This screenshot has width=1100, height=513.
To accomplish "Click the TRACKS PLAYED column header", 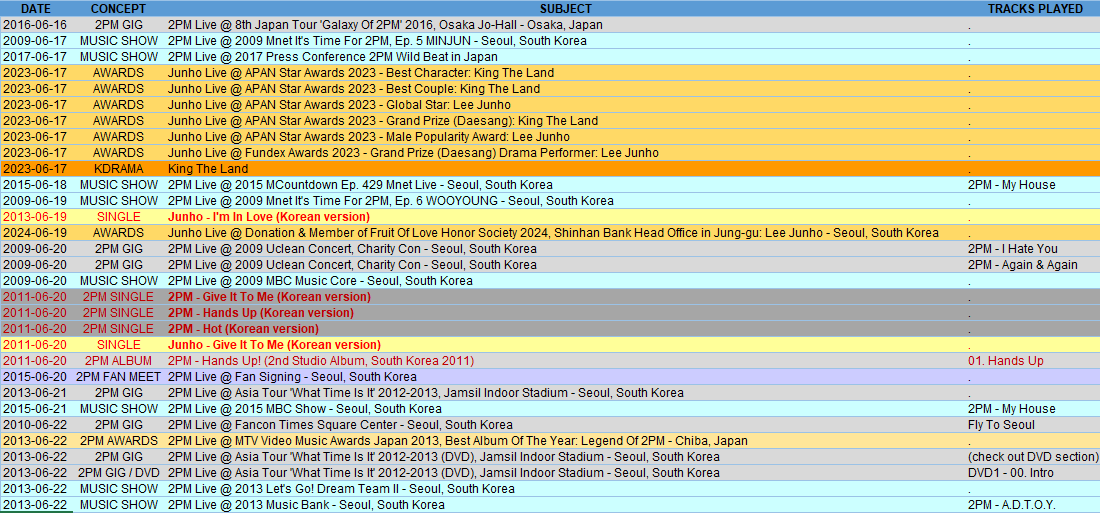I will point(1035,8).
